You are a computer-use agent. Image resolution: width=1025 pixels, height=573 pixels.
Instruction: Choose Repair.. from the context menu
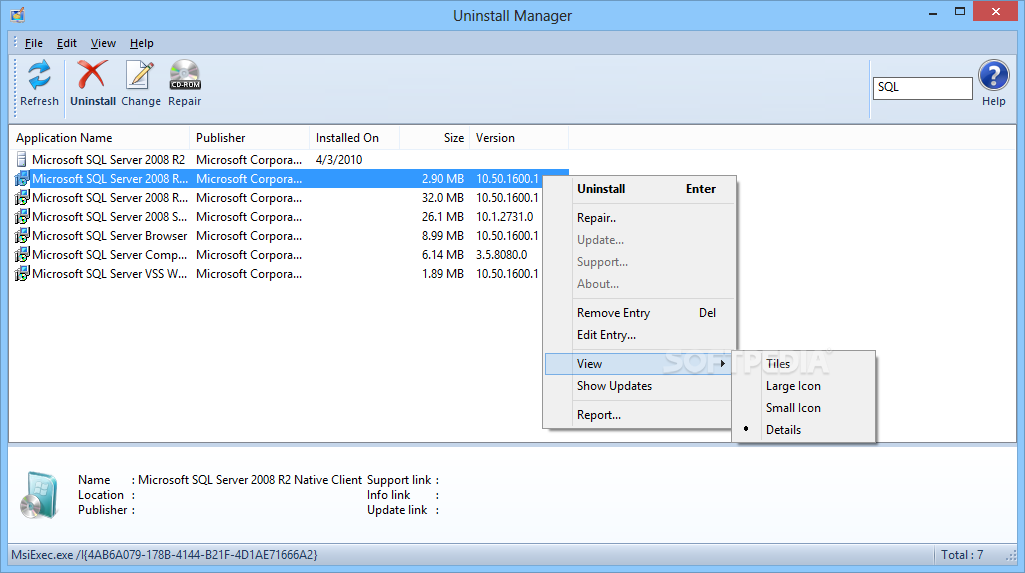click(x=639, y=218)
